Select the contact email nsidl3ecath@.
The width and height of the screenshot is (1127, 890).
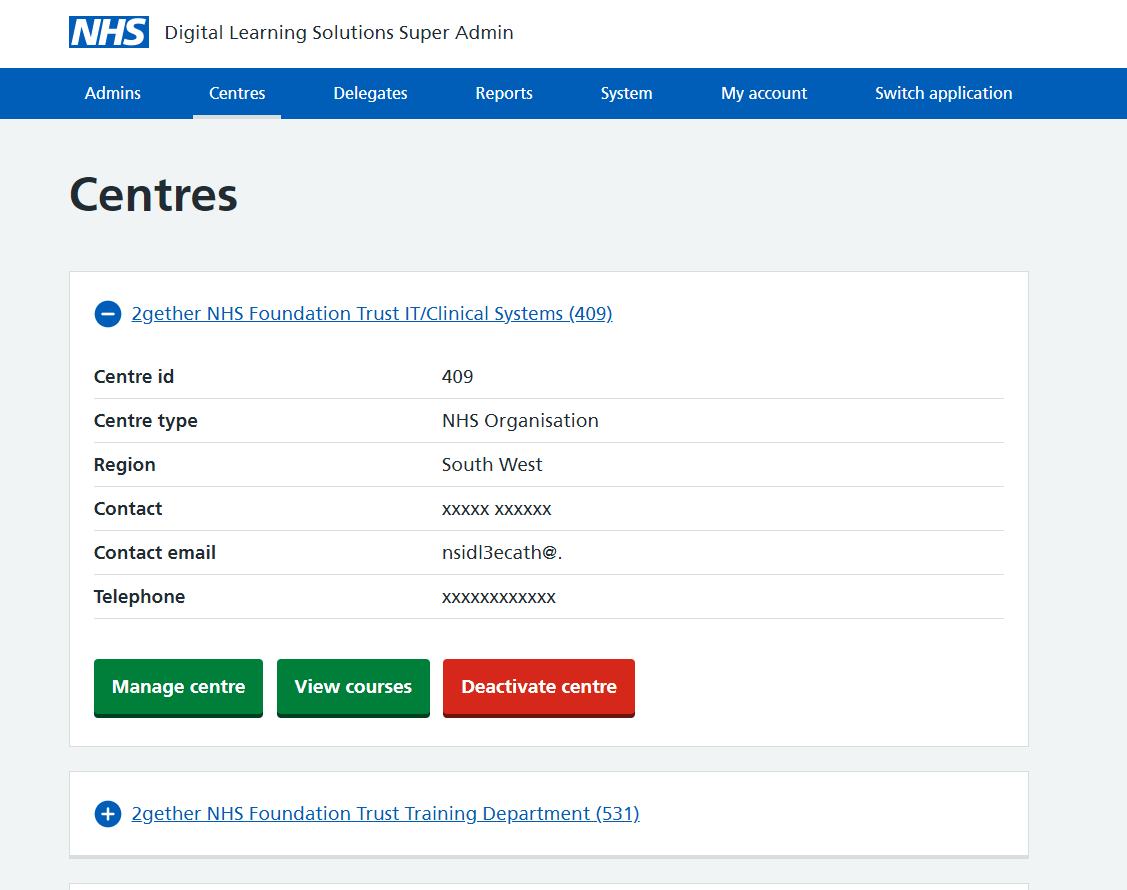coord(502,552)
